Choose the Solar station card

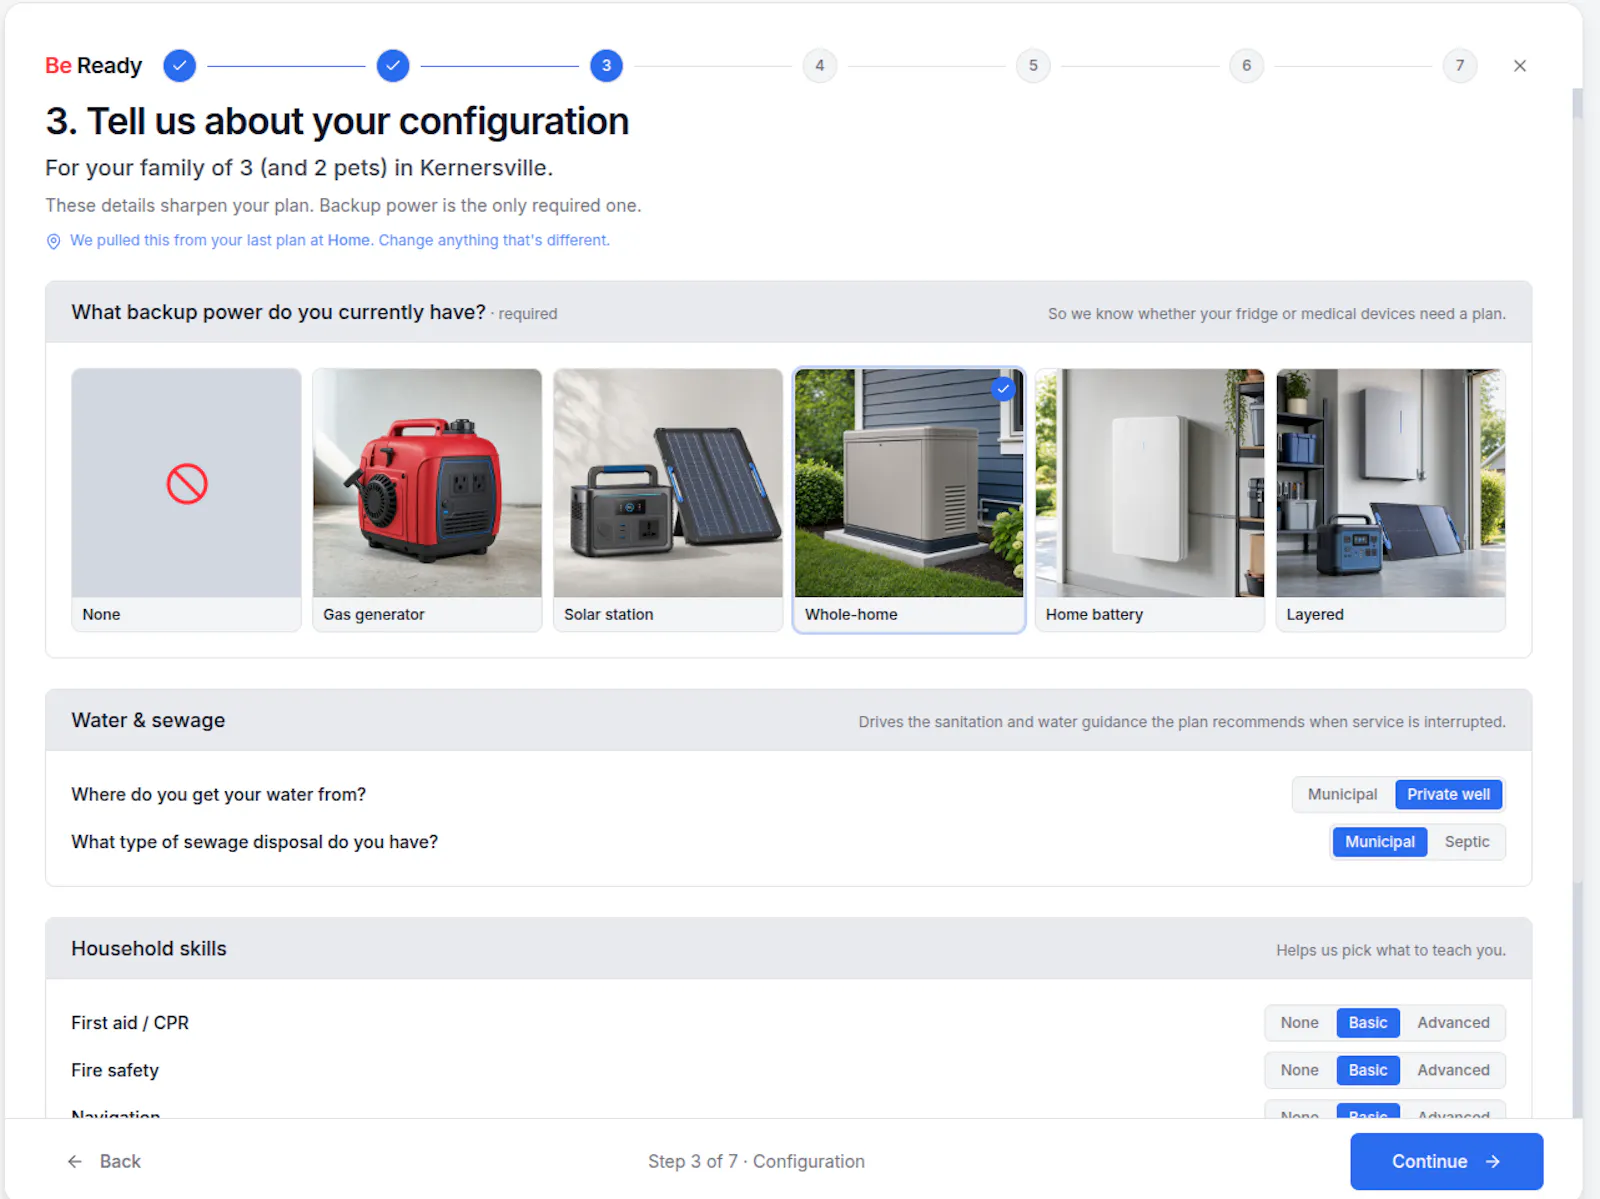[668, 500]
